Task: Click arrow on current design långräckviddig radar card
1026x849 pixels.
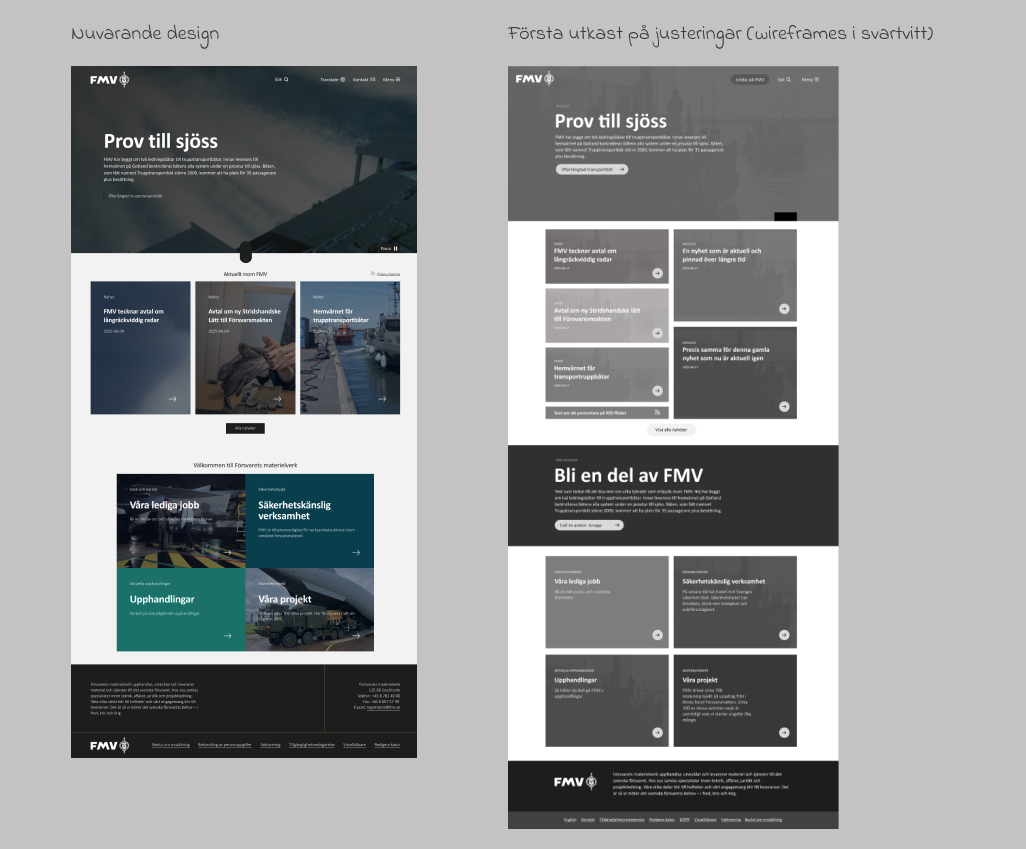Action: tap(173, 399)
